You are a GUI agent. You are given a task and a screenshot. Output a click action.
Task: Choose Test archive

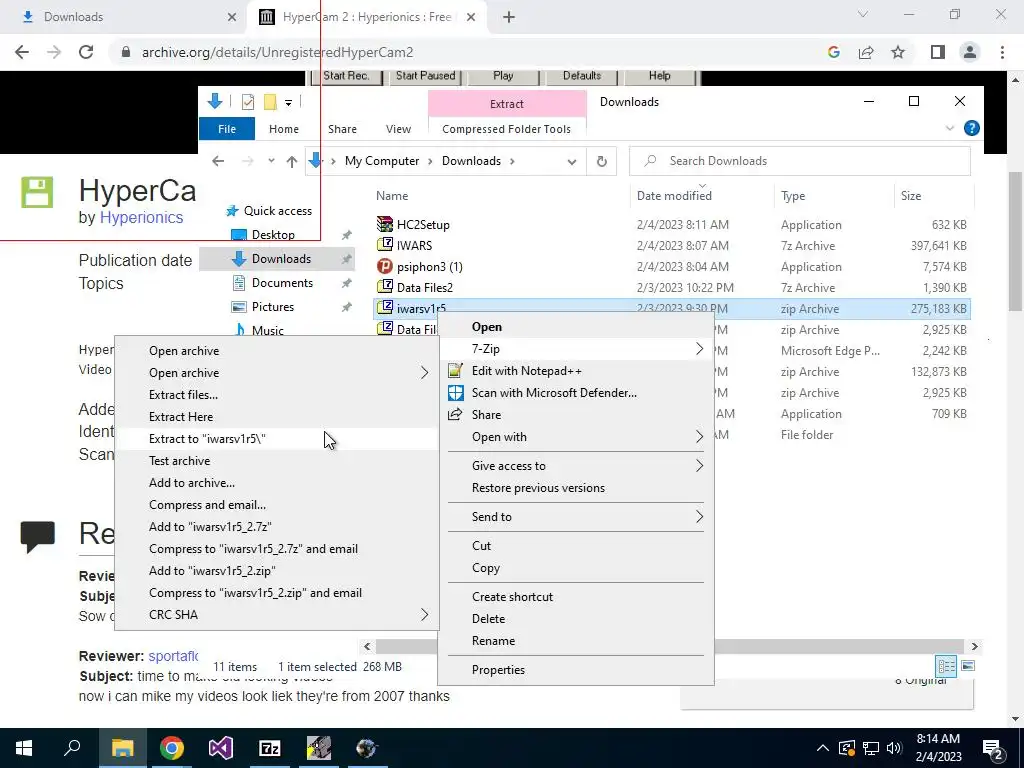click(x=276, y=460)
